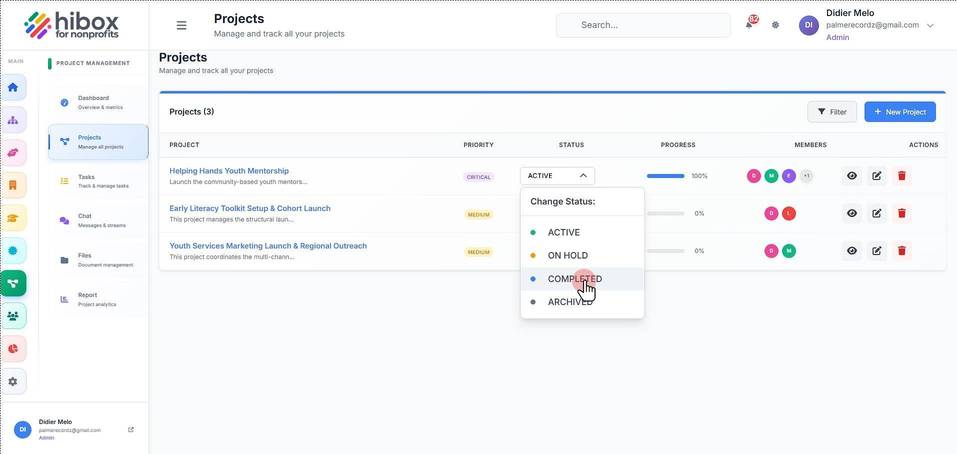This screenshot has width=957, height=454.
Task: Collapse the ACTIVE status dropdown for Helping Hands
Action: click(x=557, y=176)
